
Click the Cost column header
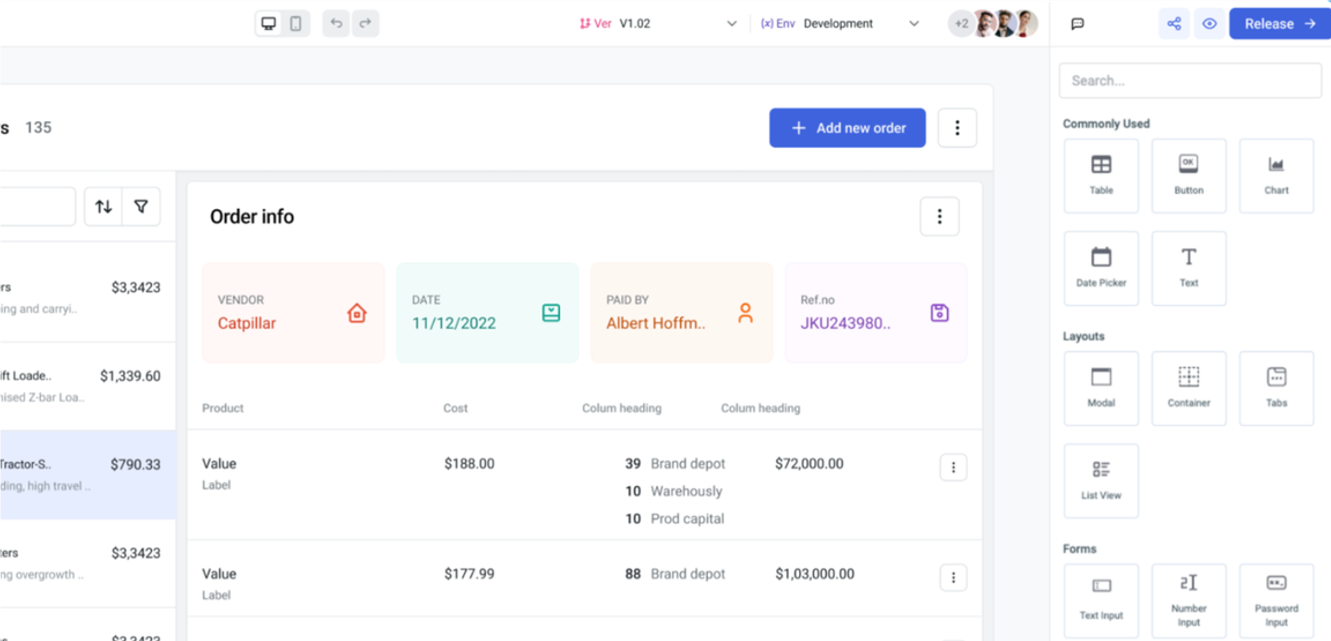point(455,408)
